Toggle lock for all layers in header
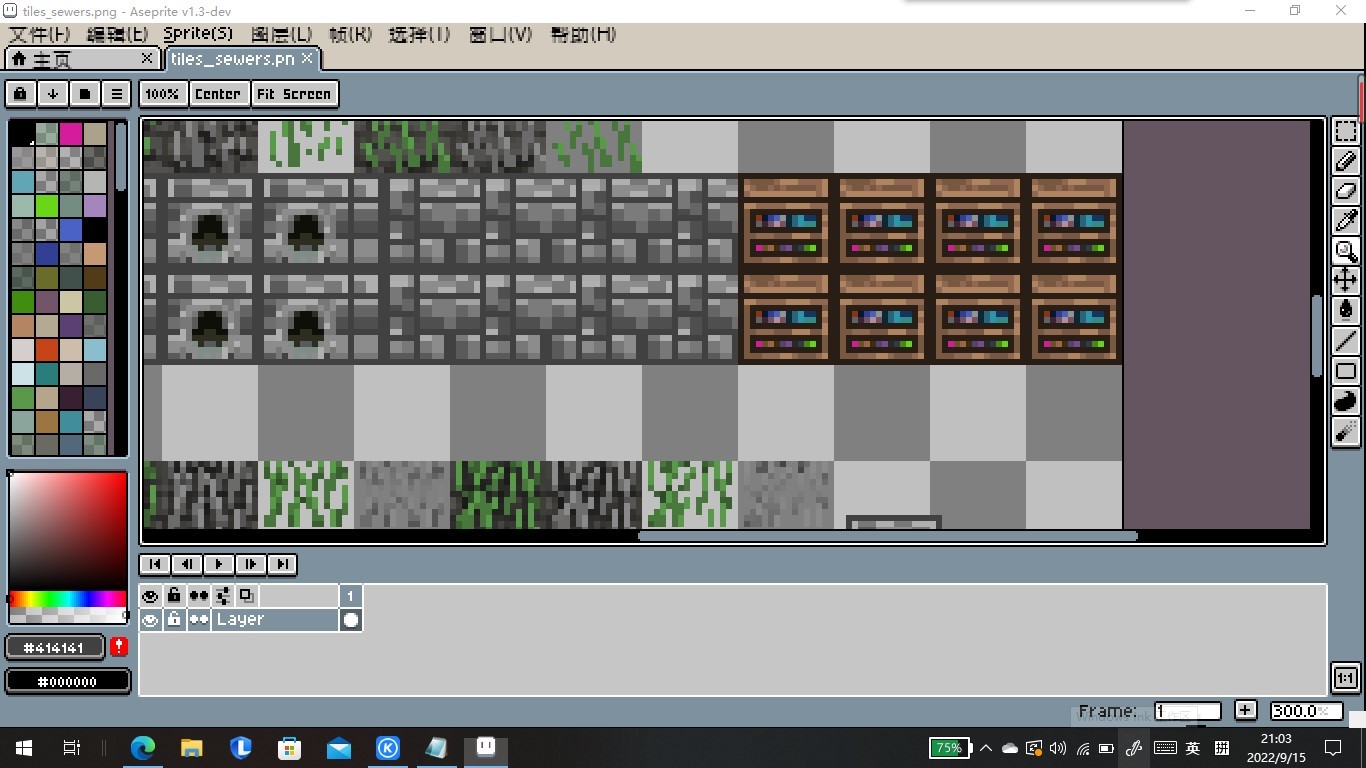 pyautogui.click(x=174, y=596)
